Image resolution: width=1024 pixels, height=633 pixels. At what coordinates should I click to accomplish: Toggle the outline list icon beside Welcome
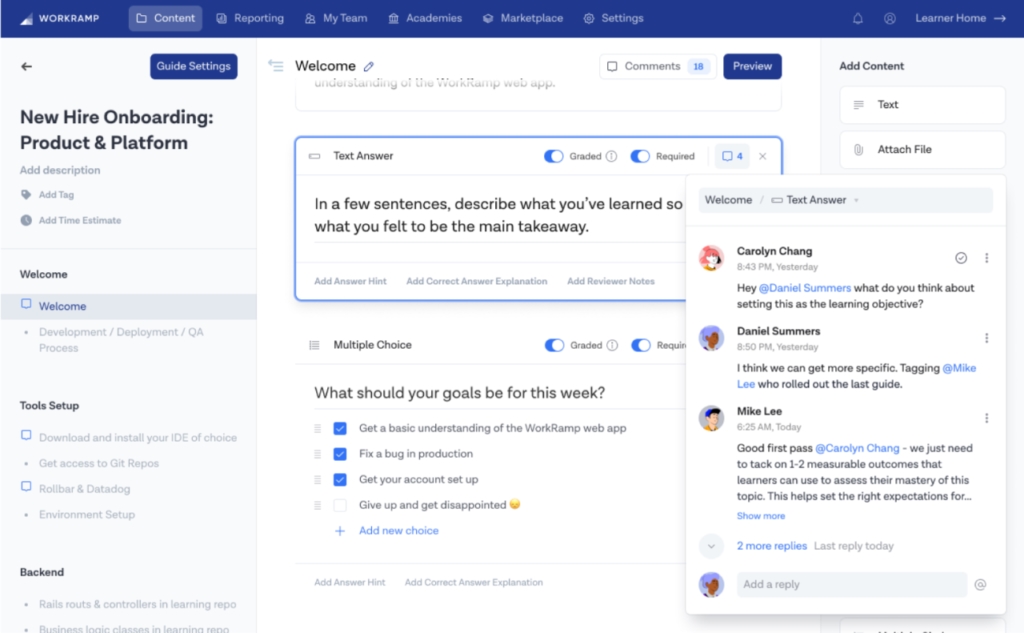tap(276, 65)
